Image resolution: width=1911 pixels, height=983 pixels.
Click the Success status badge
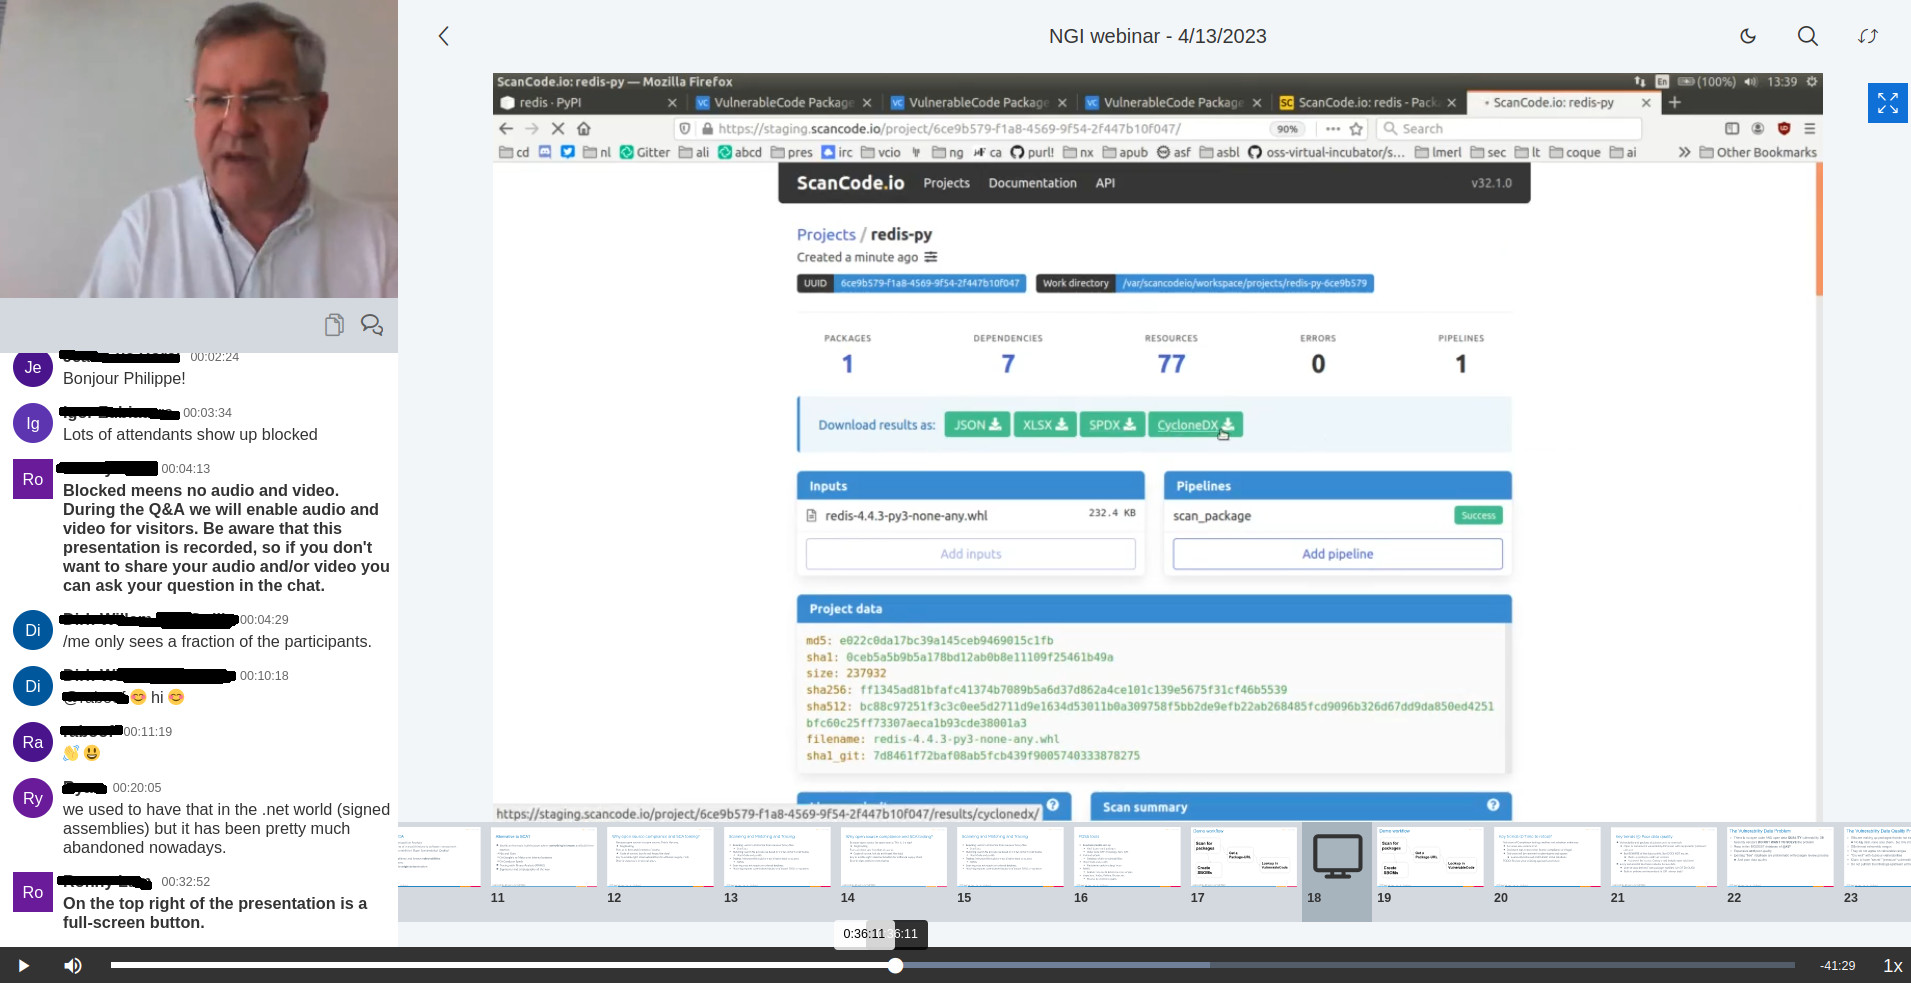tap(1478, 515)
